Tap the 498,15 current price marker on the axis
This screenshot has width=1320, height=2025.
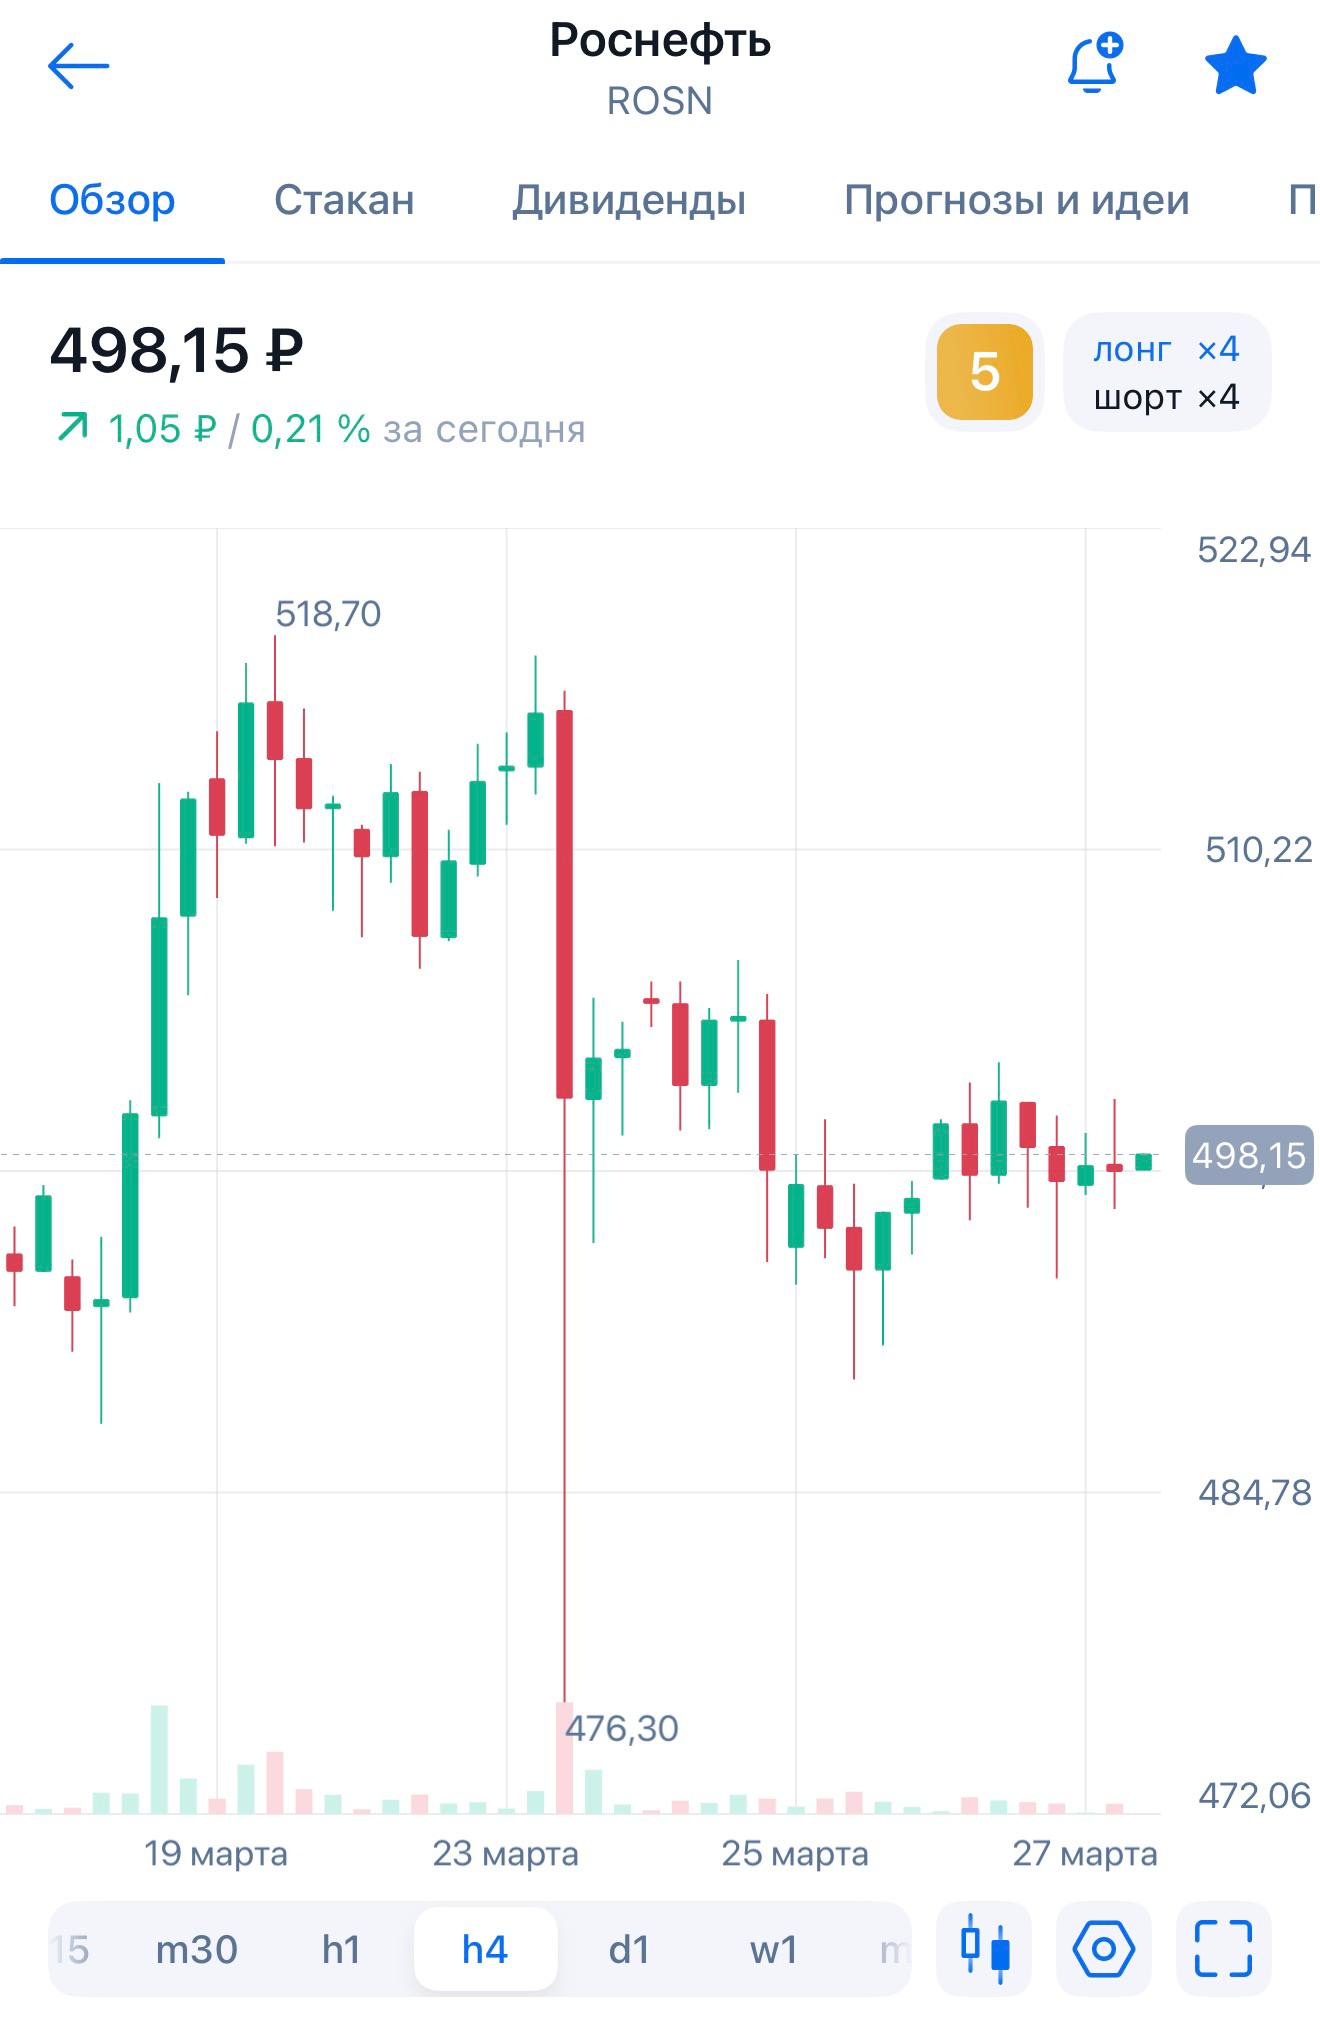click(x=1248, y=1156)
